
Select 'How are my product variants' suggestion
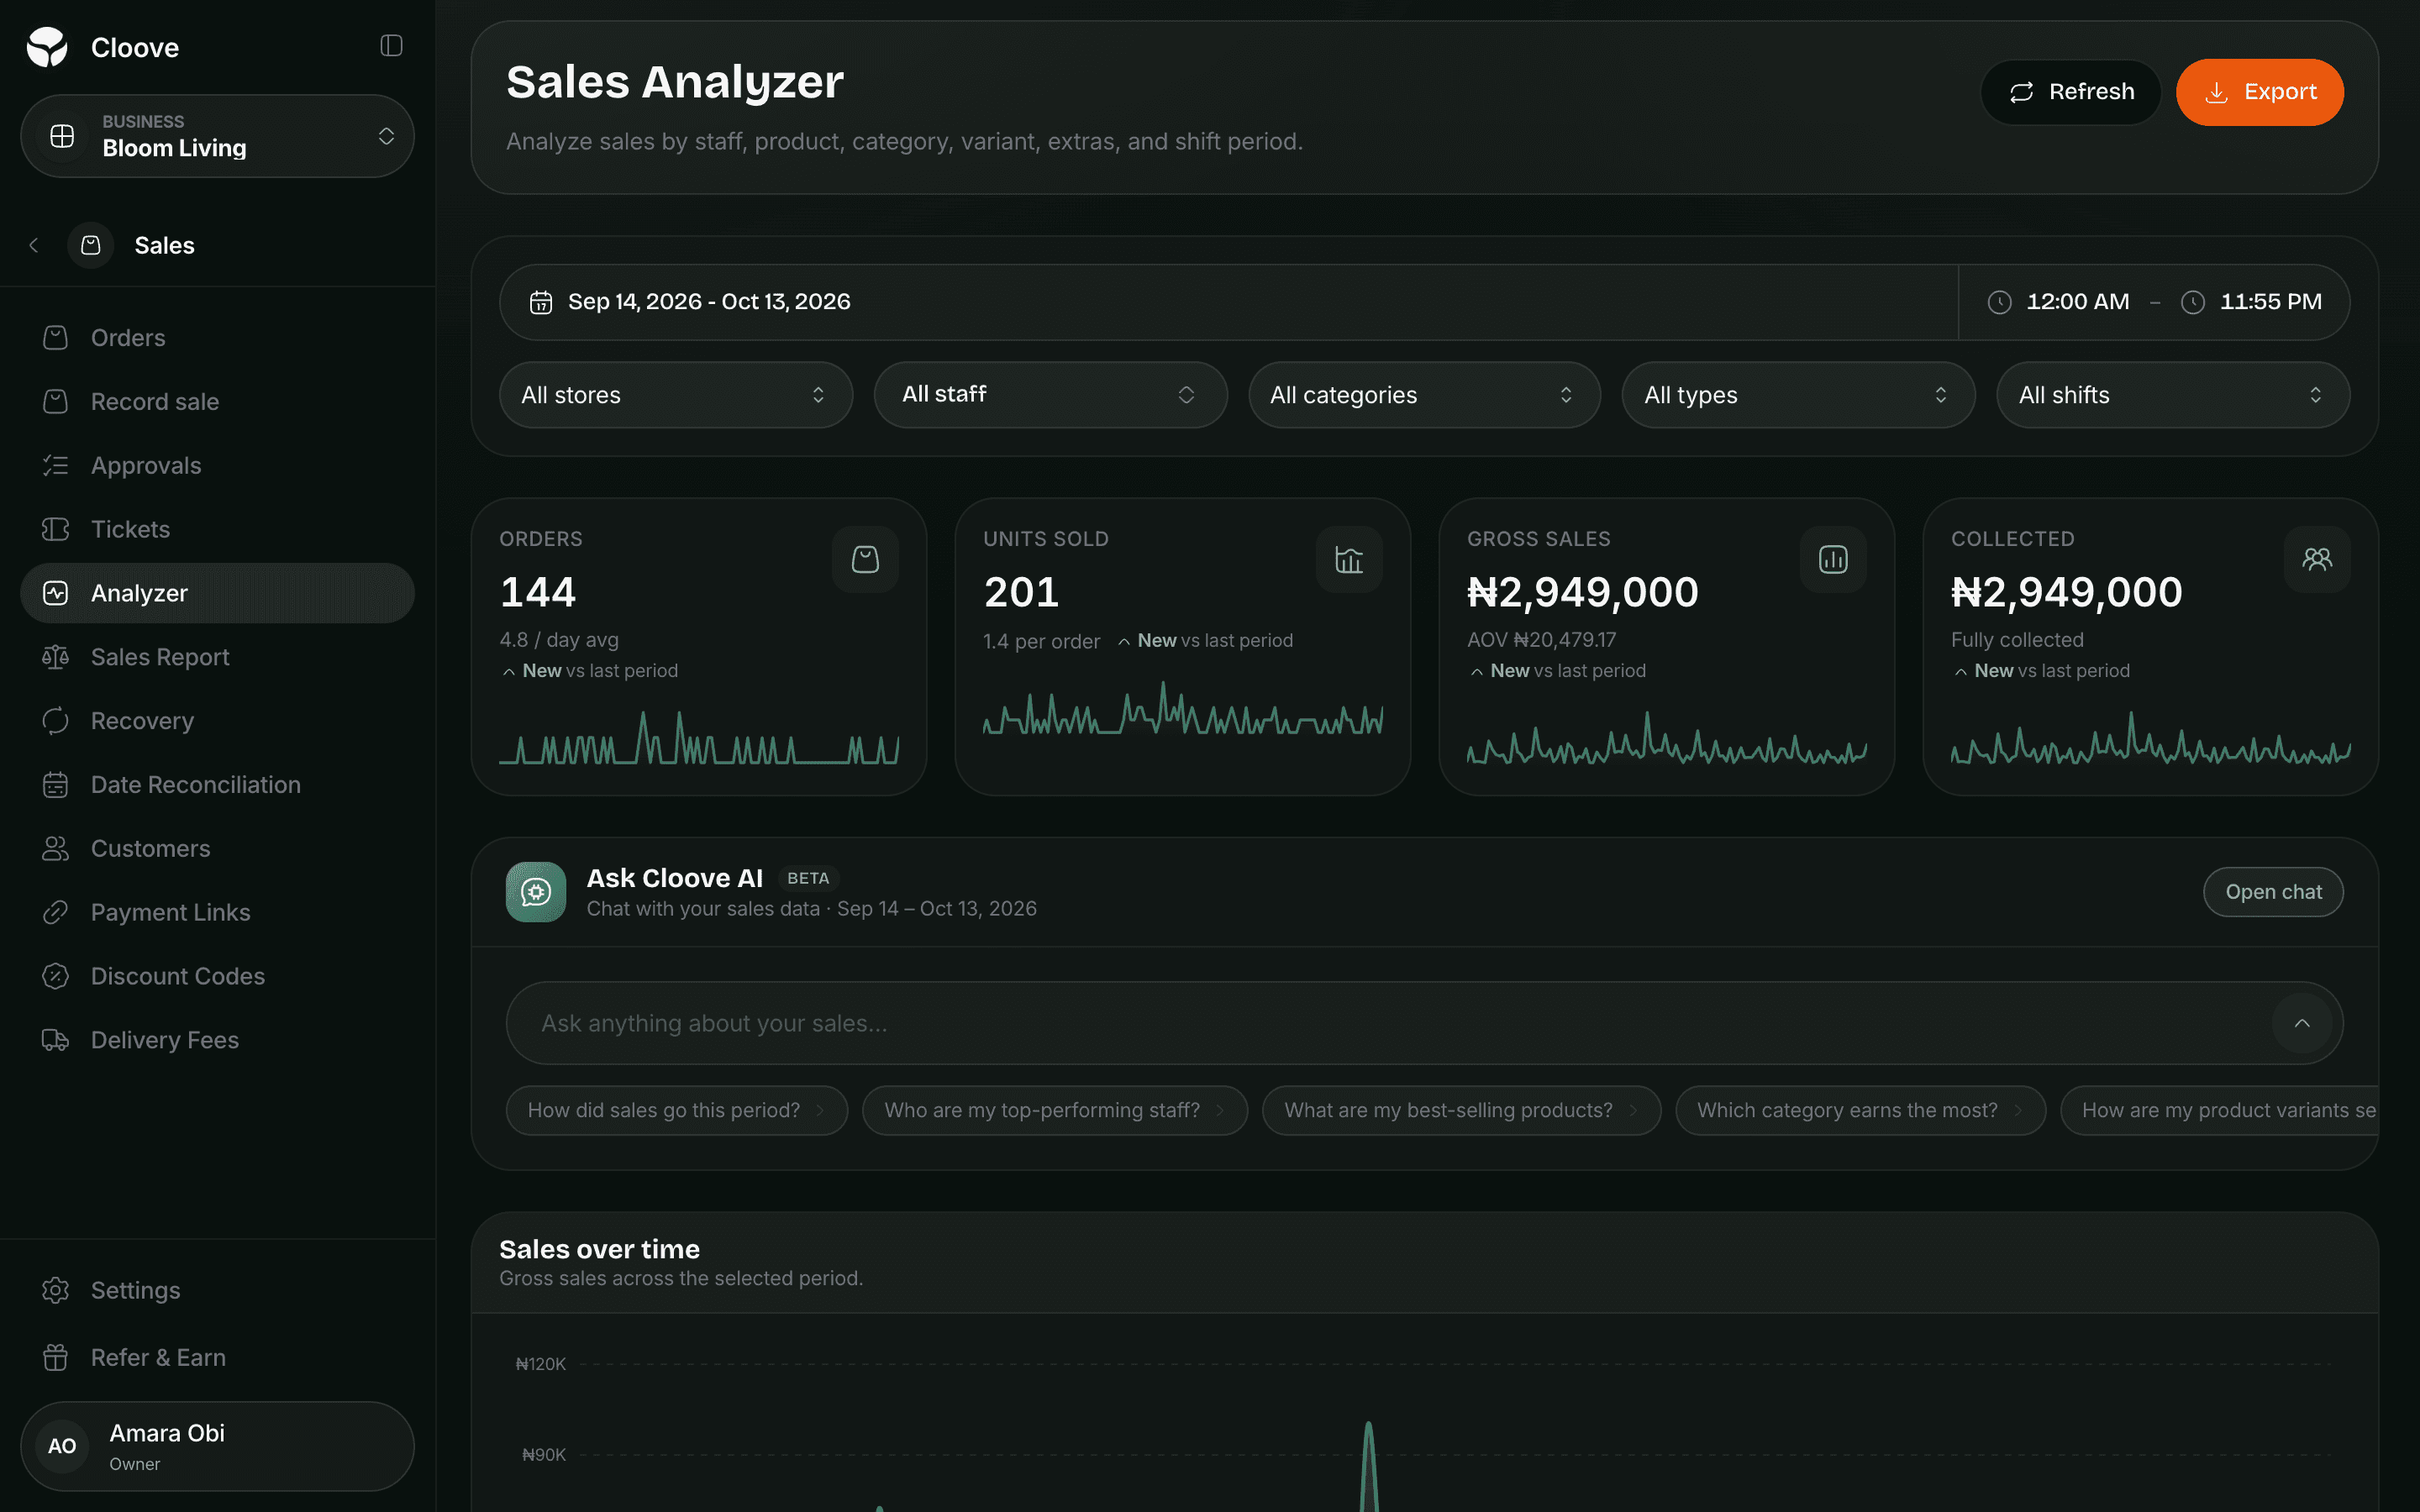click(x=2220, y=1110)
